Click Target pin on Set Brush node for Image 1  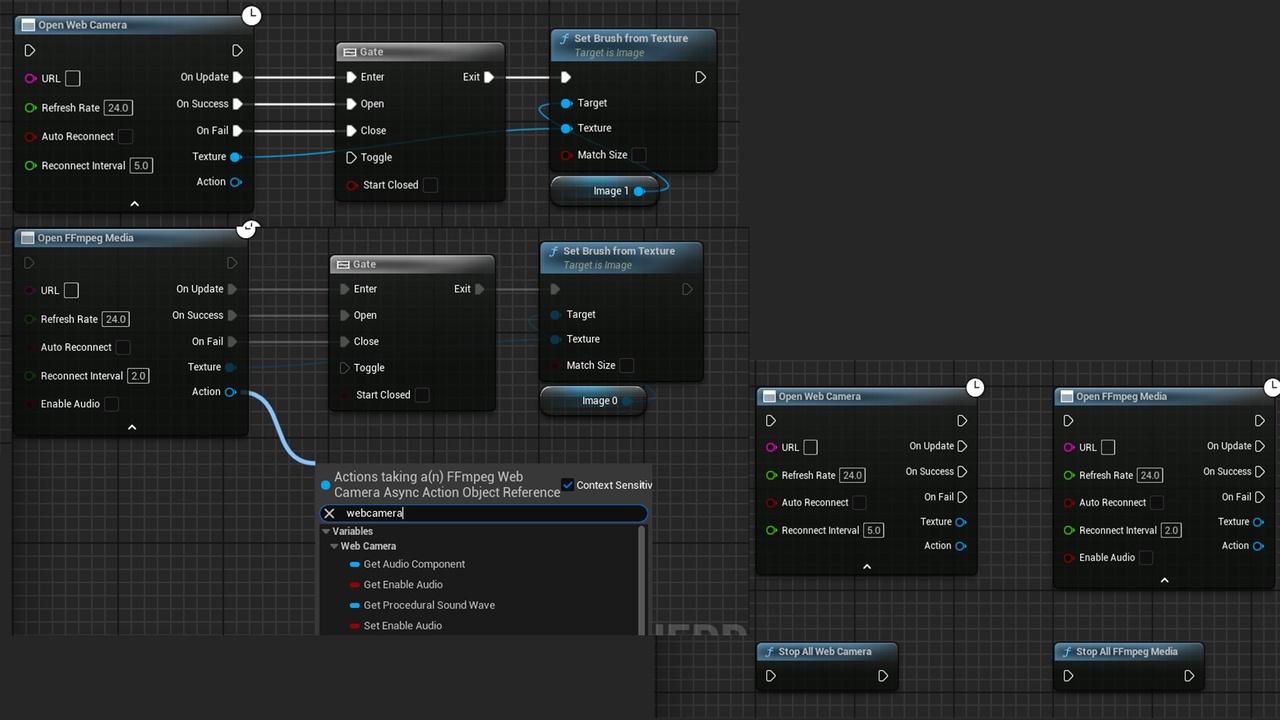(567, 103)
